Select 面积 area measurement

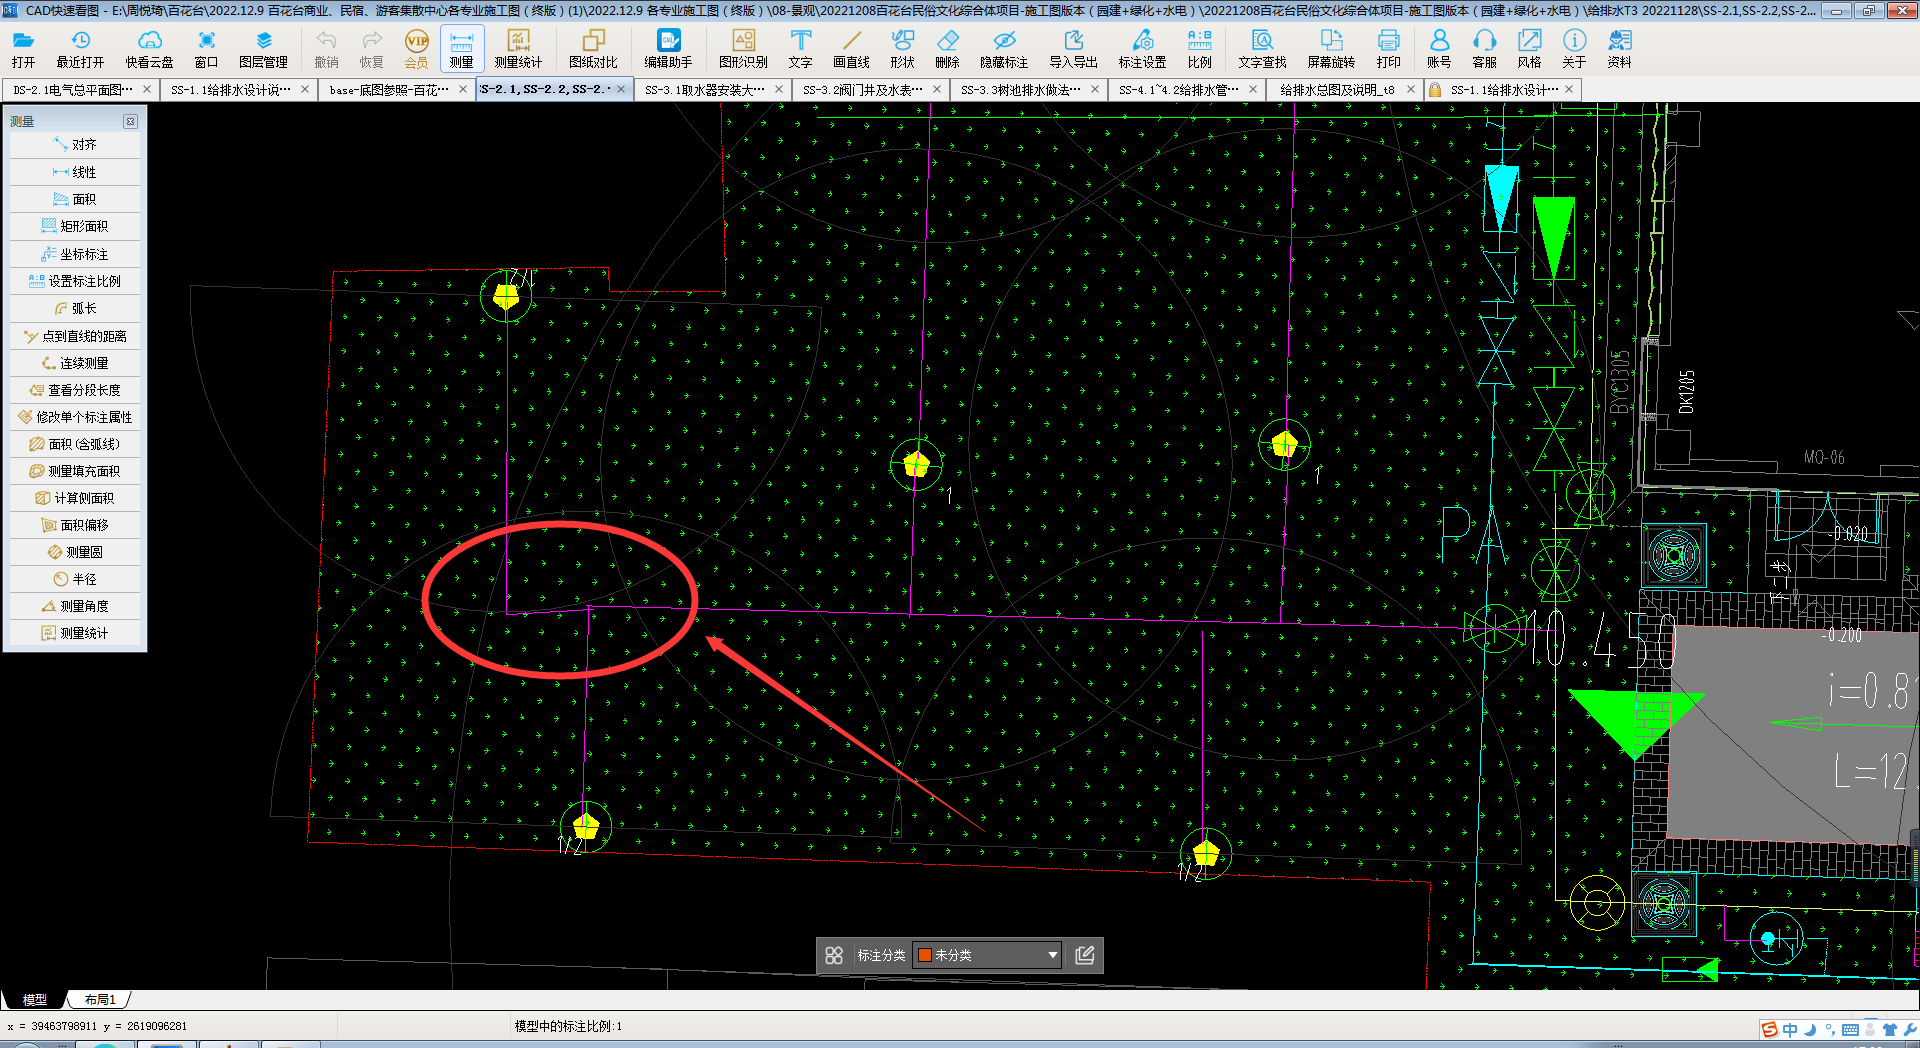point(75,199)
